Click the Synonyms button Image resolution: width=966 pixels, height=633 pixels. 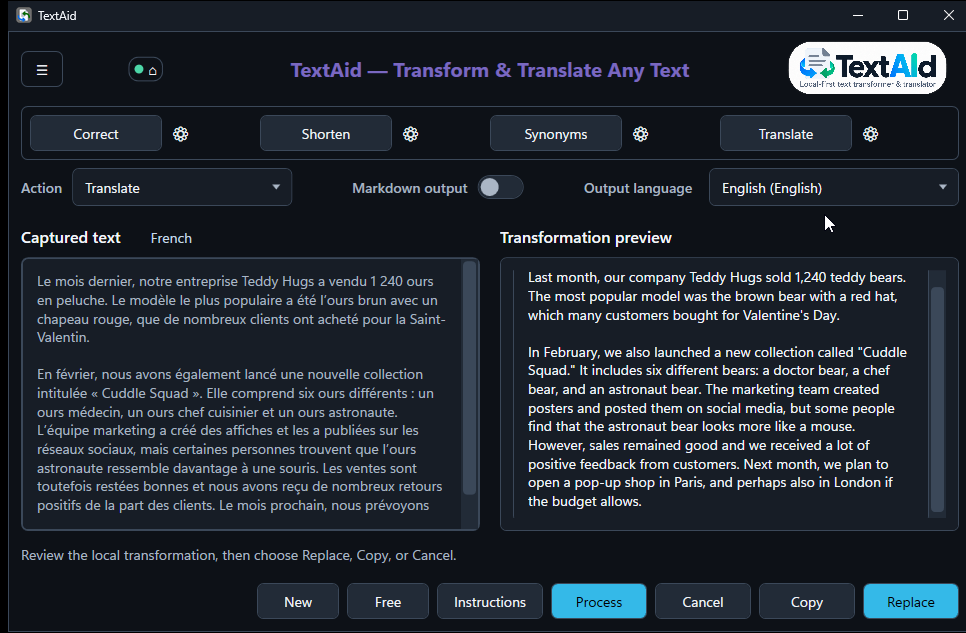point(556,134)
